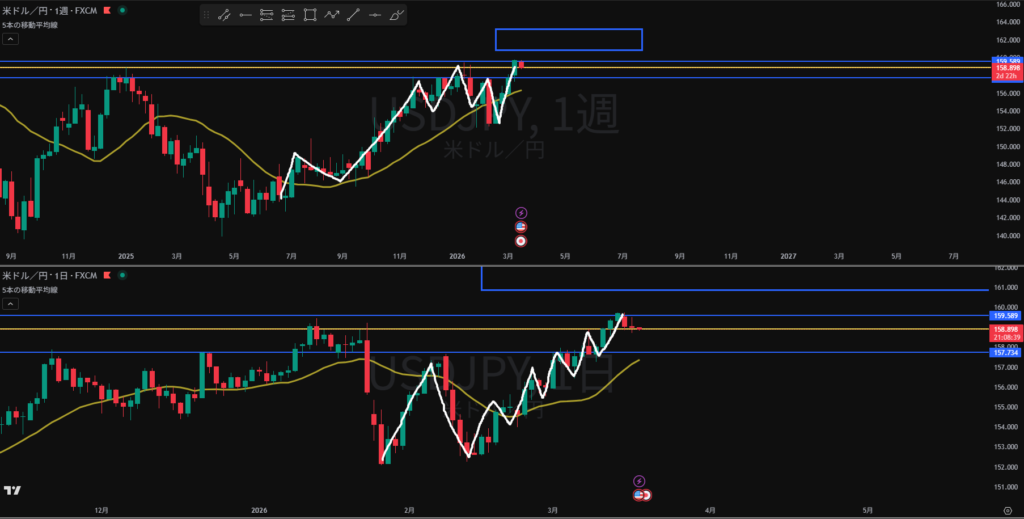Click the green market status dot on weekly chart
The image size is (1024, 519).
click(x=122, y=10)
